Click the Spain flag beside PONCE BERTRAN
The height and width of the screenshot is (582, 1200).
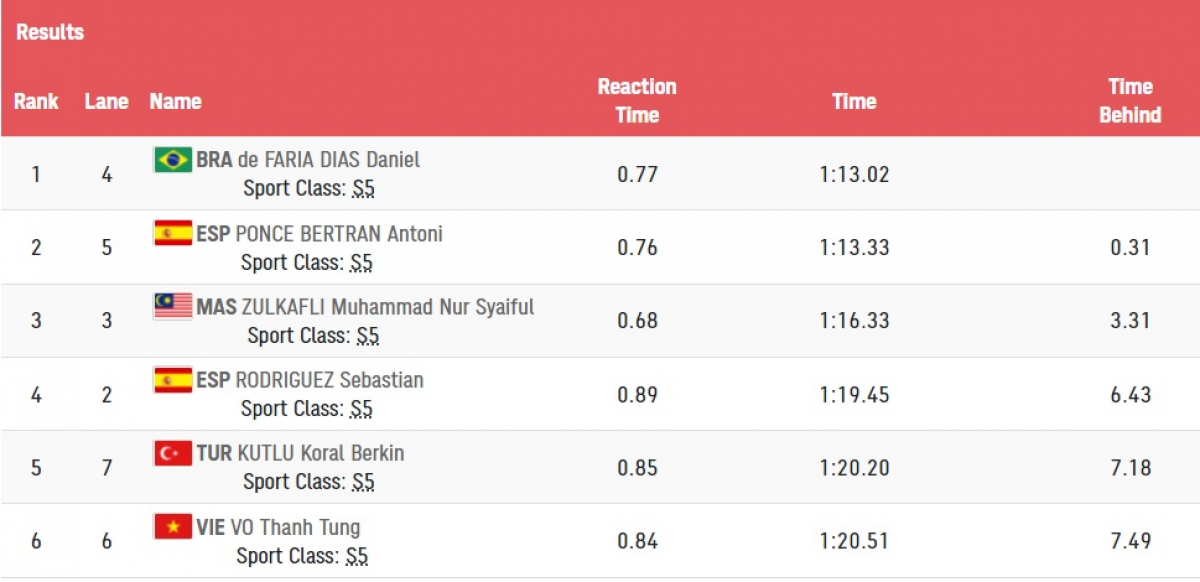click(173, 234)
